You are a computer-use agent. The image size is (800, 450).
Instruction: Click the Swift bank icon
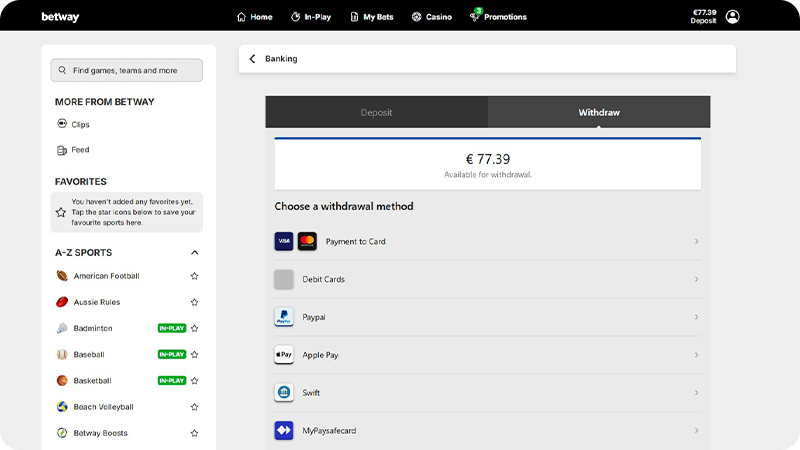284,392
